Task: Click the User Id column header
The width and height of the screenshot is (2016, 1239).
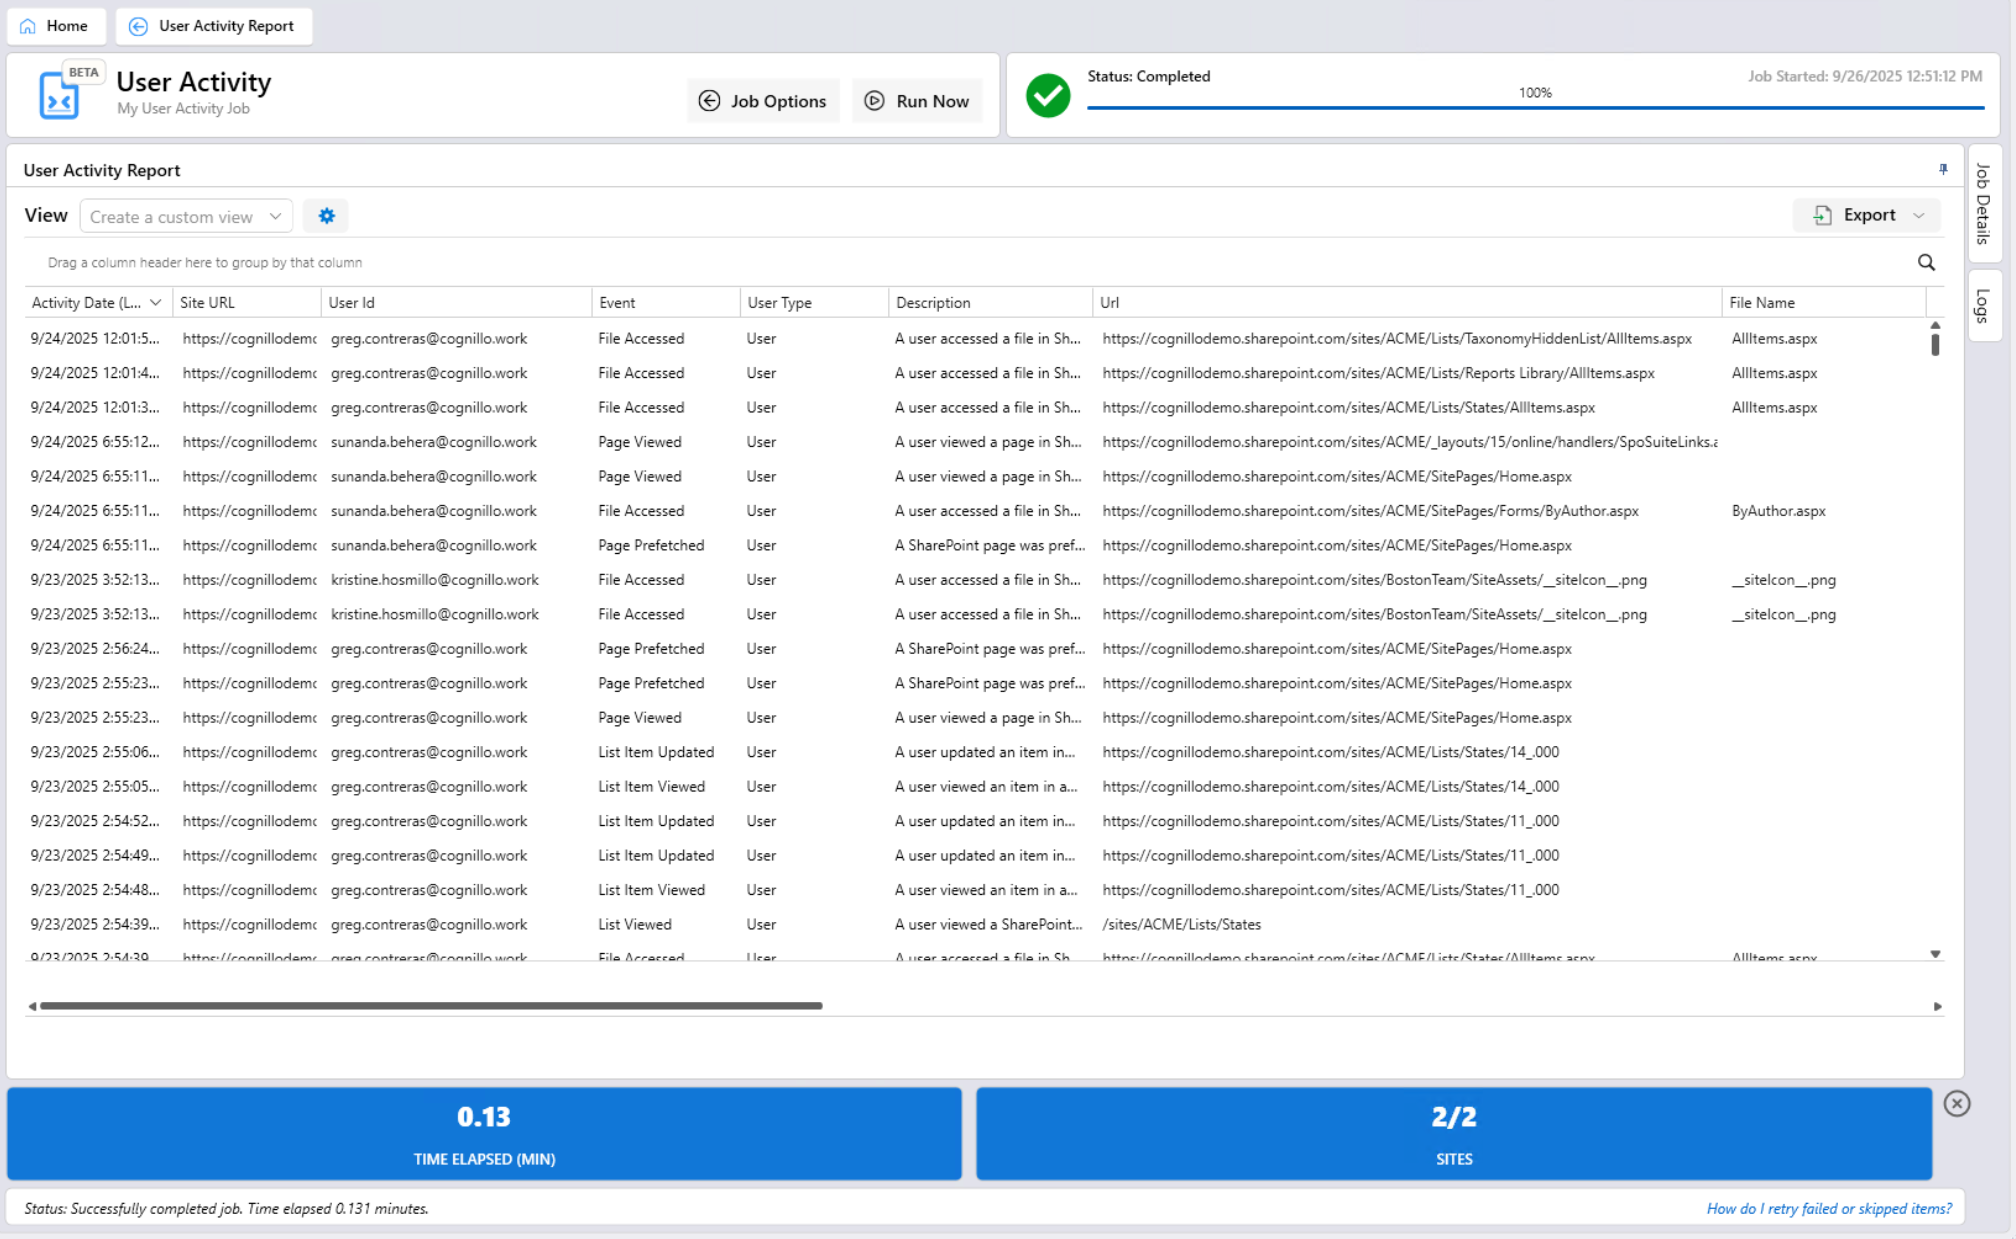Action: (x=456, y=302)
